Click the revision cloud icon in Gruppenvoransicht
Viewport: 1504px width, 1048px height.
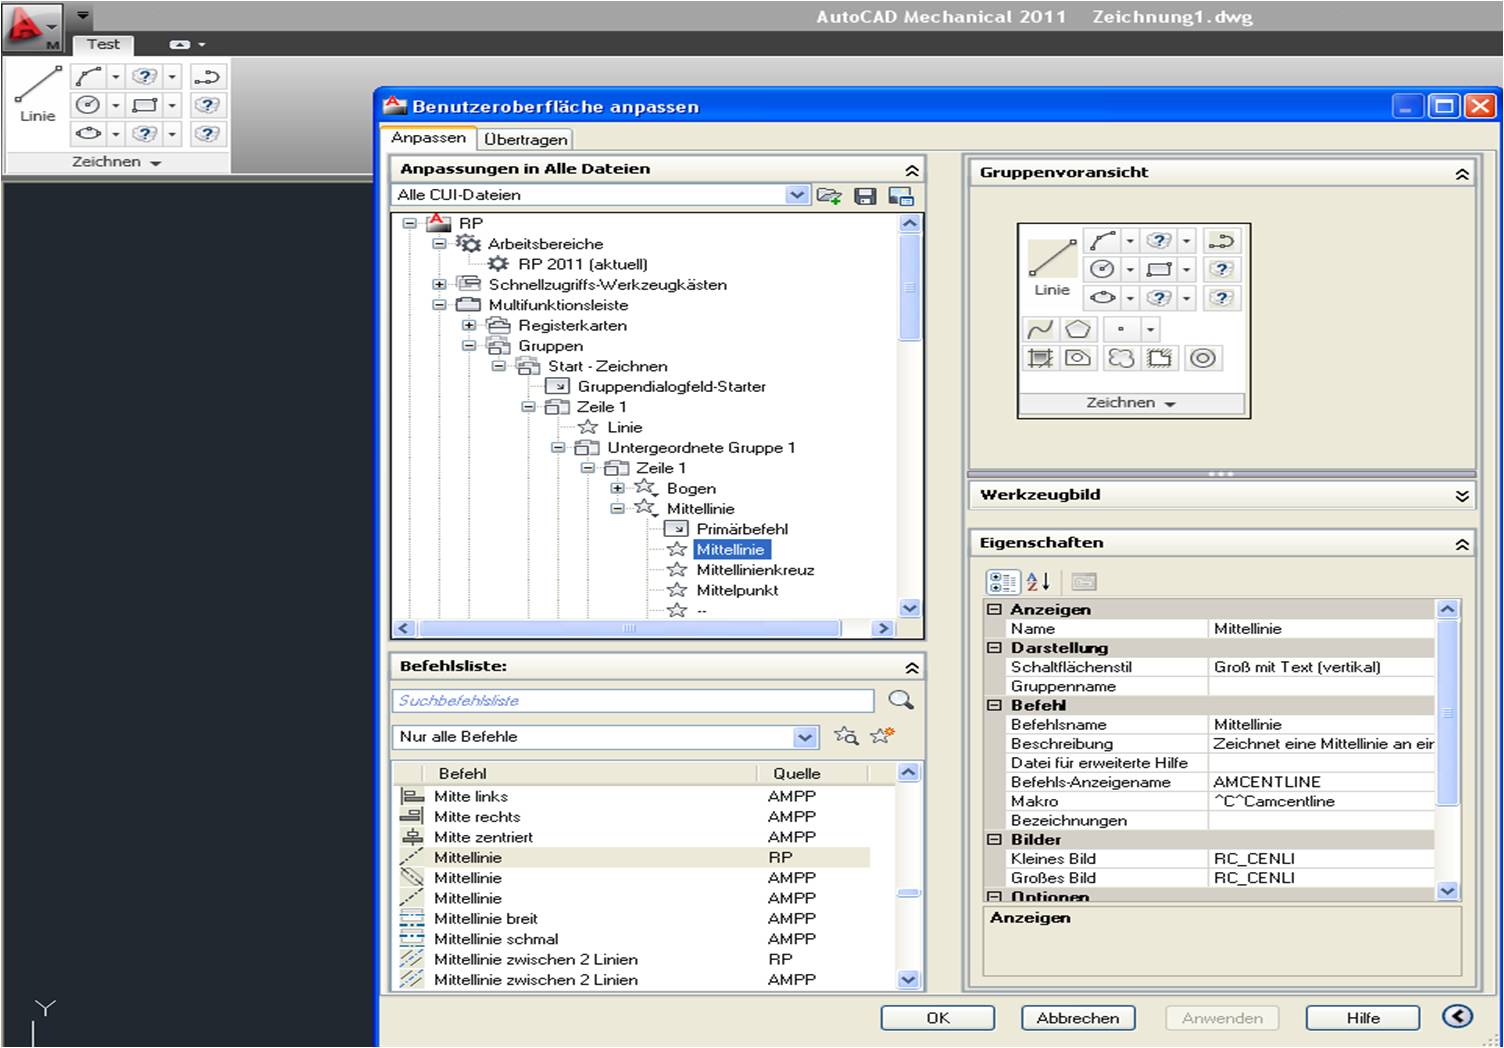point(1121,357)
